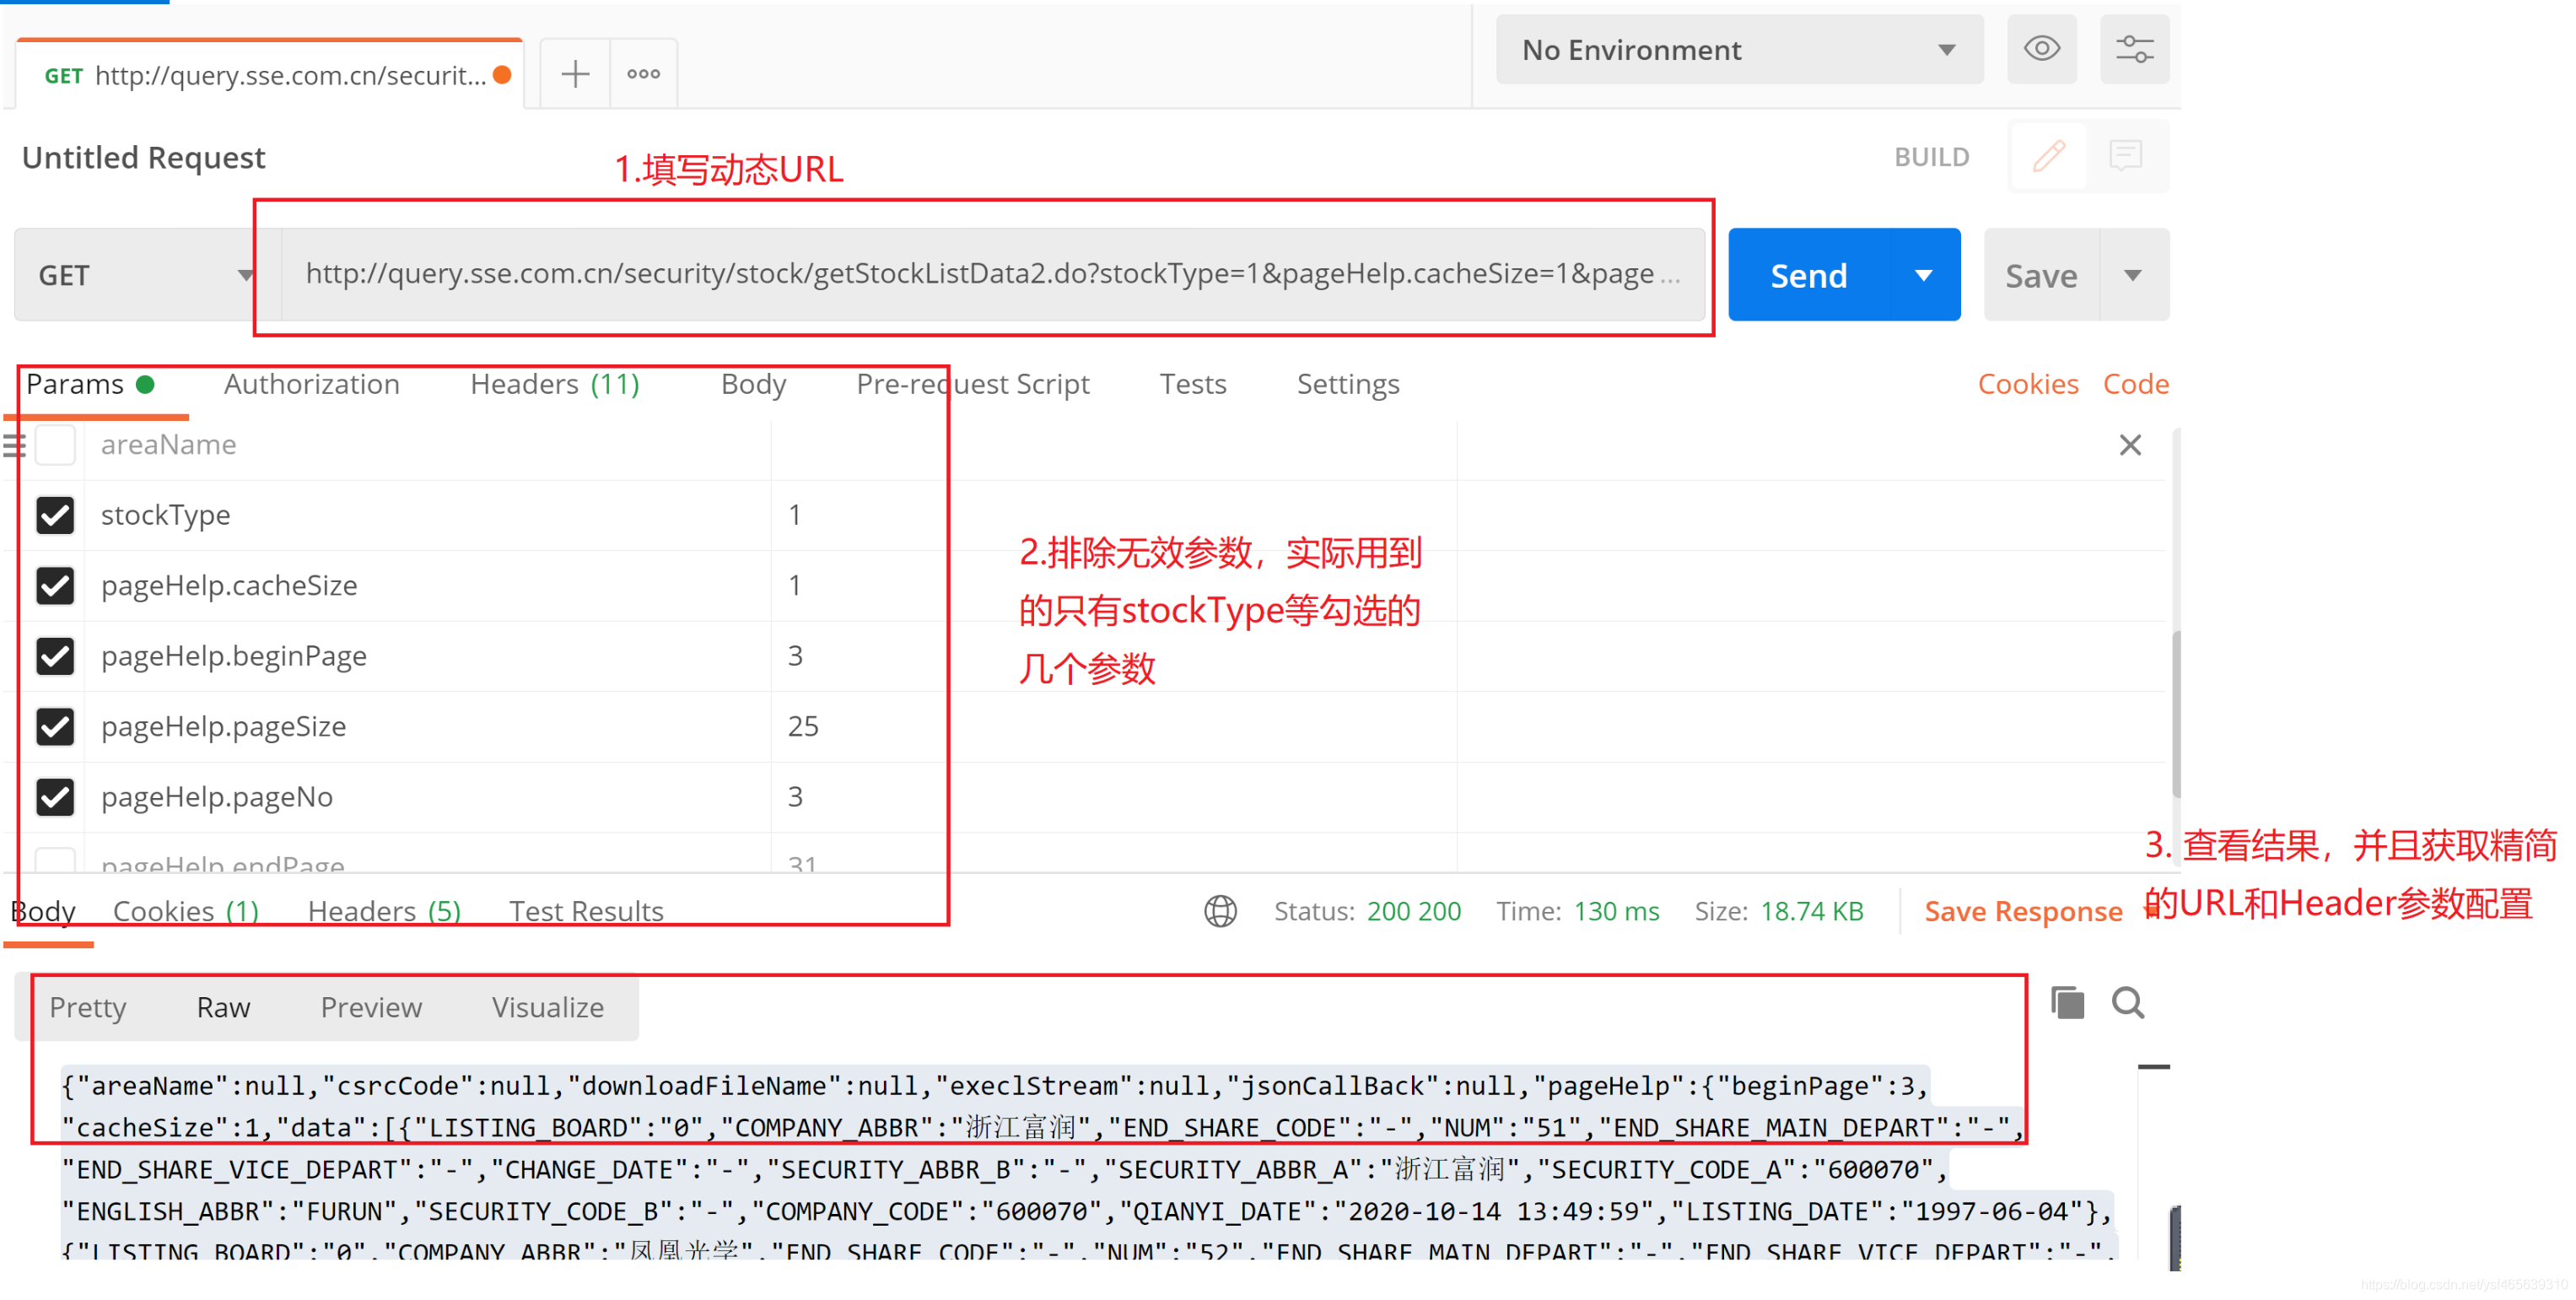Copy response using the copy icon
The image size is (2576, 1300).
pyautogui.click(x=2066, y=1003)
